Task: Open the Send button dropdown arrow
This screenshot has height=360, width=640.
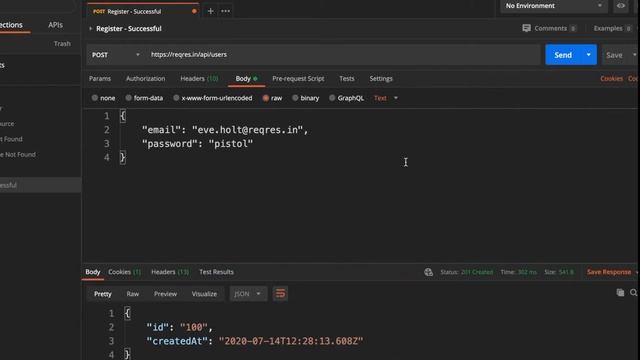Action: (x=589, y=55)
